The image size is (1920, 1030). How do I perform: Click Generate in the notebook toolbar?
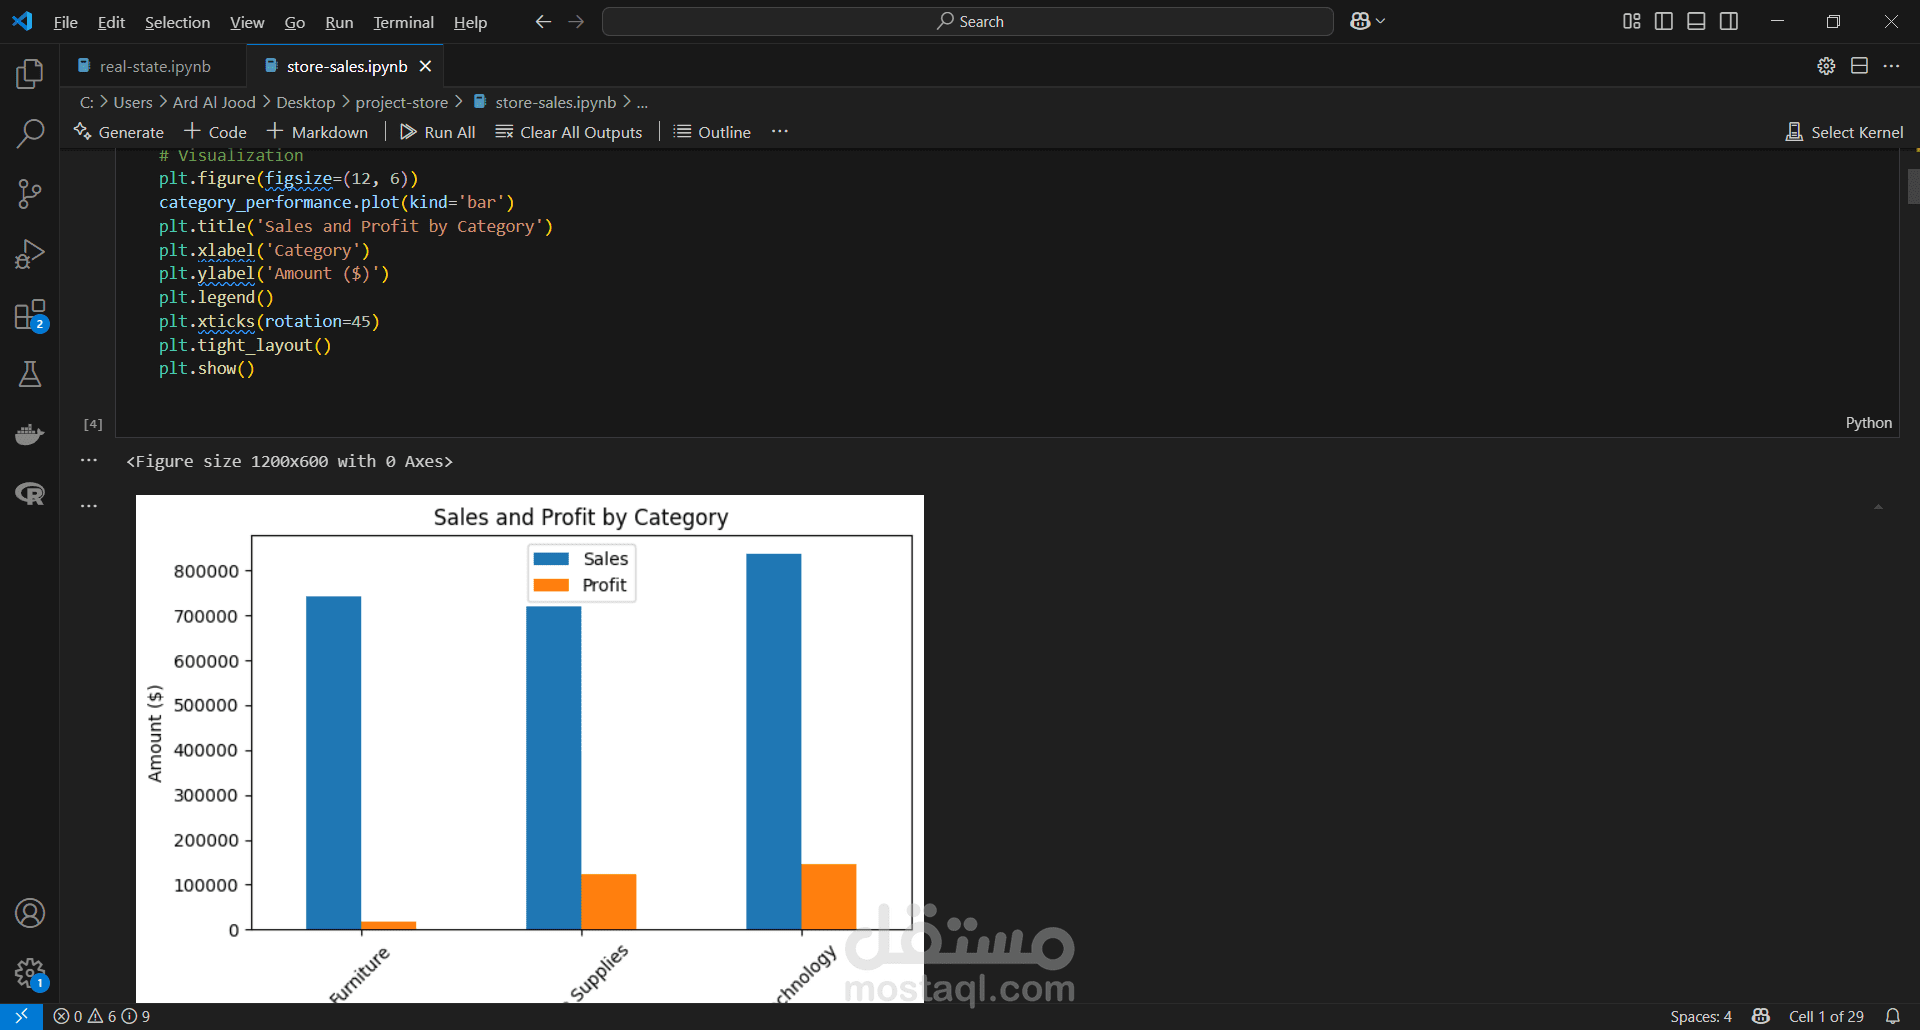pyautogui.click(x=119, y=132)
